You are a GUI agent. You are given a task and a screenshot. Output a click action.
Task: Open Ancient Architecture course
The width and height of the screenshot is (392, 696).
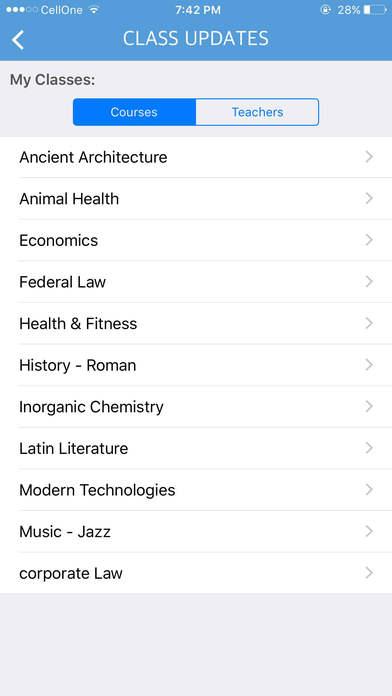click(196, 157)
